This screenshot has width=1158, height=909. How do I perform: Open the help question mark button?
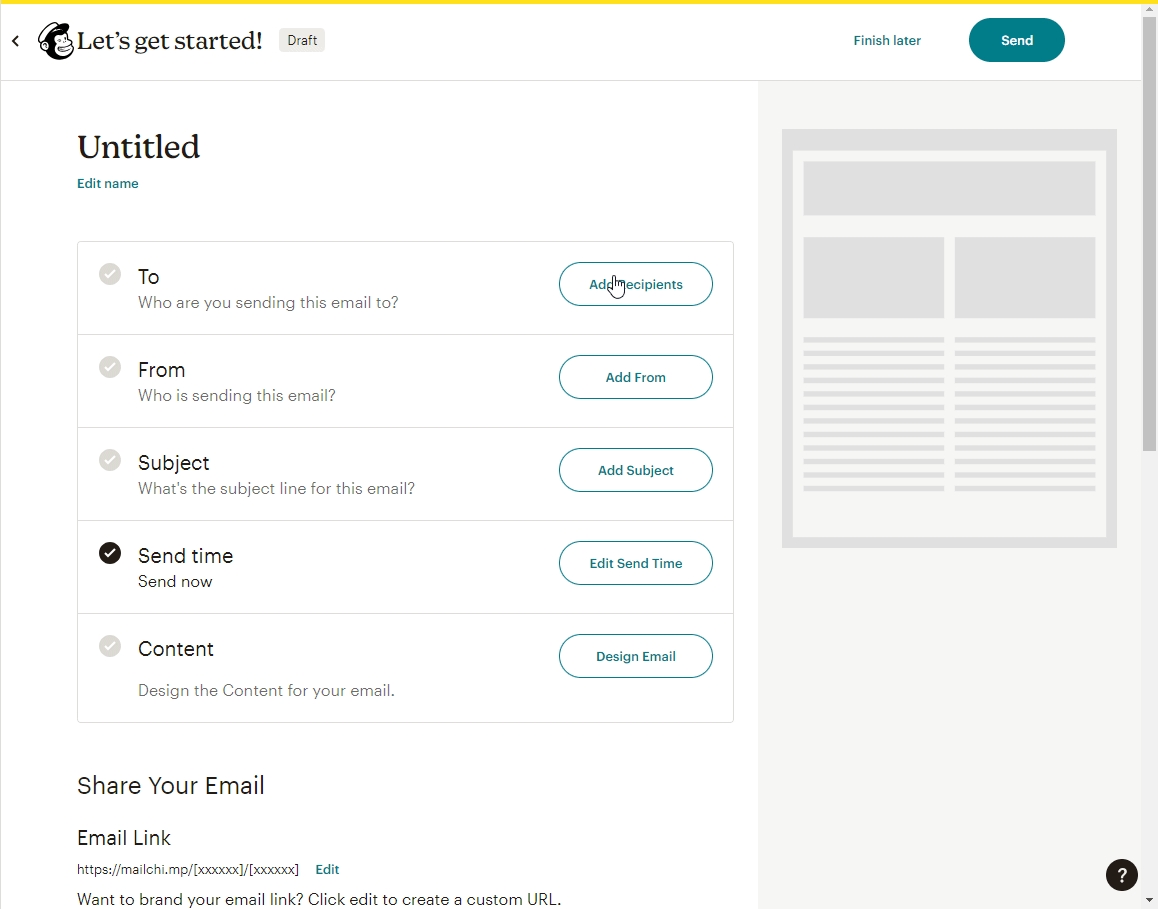[x=1121, y=875]
